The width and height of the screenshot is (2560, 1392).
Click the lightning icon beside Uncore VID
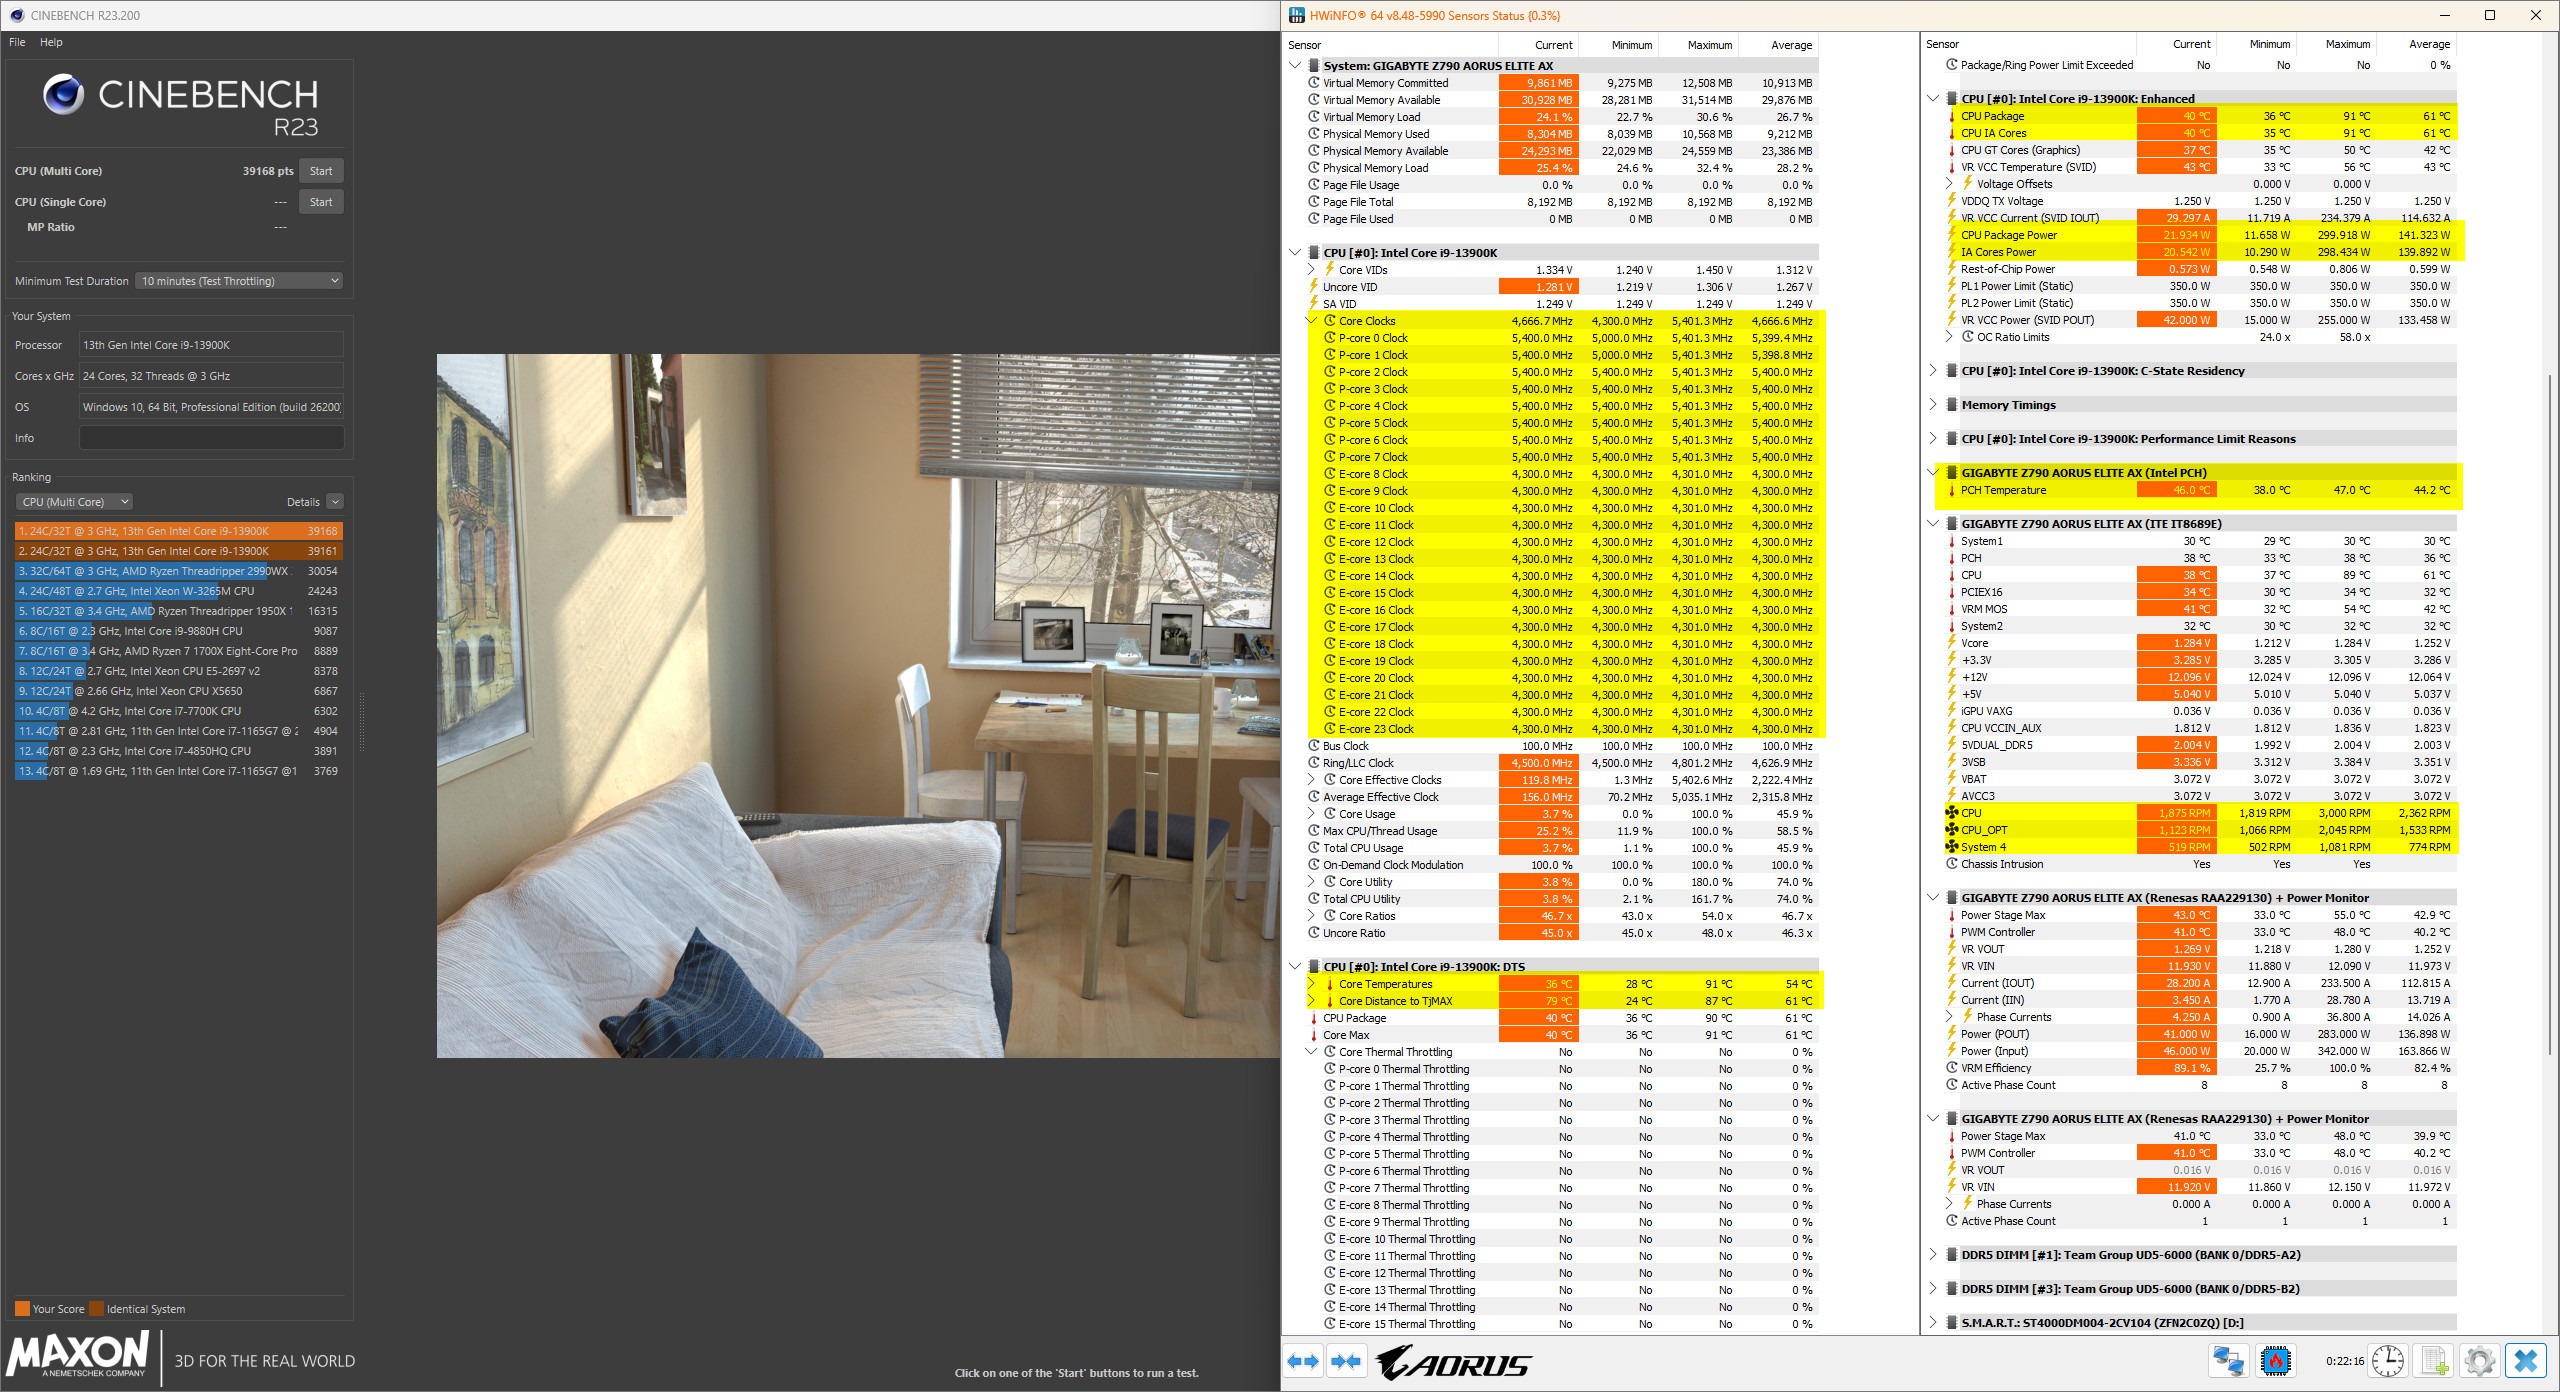(1314, 287)
